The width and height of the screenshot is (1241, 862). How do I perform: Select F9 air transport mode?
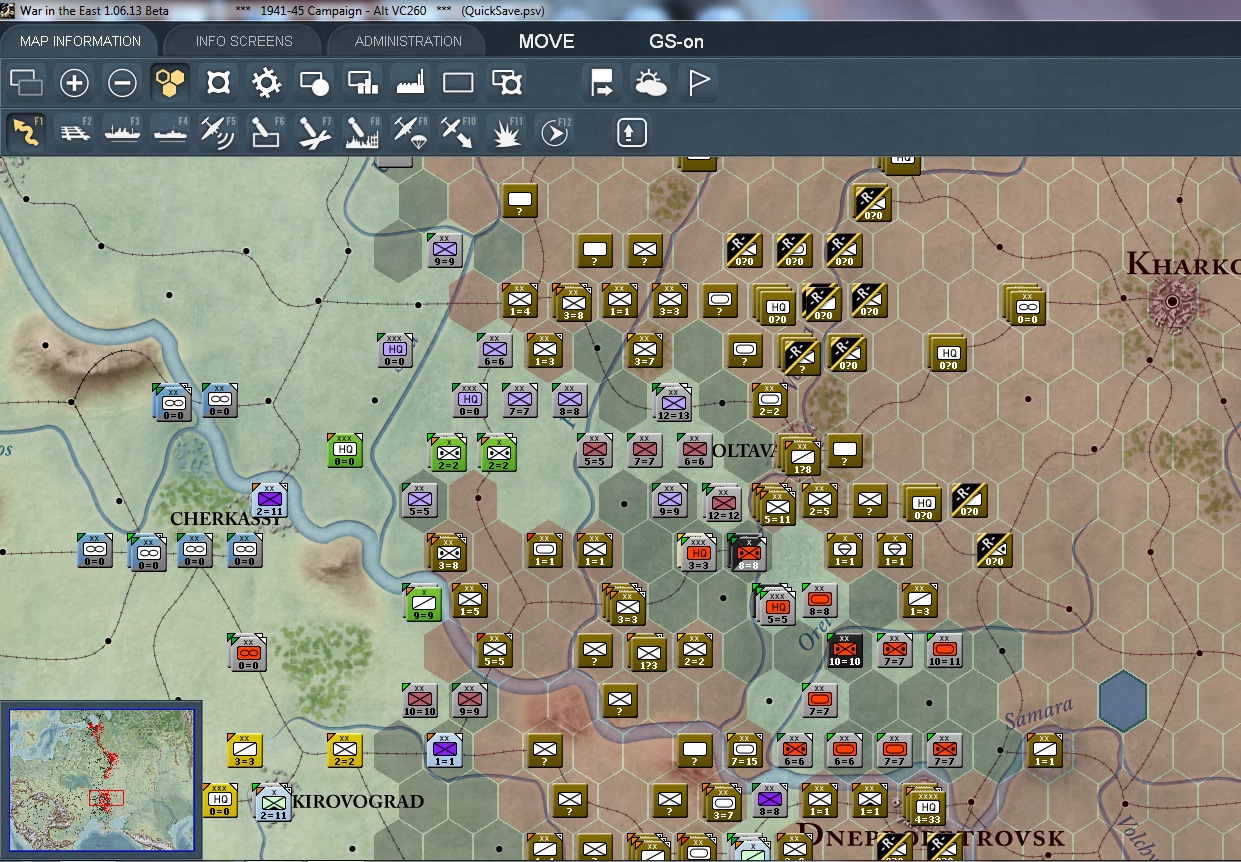coord(411,132)
